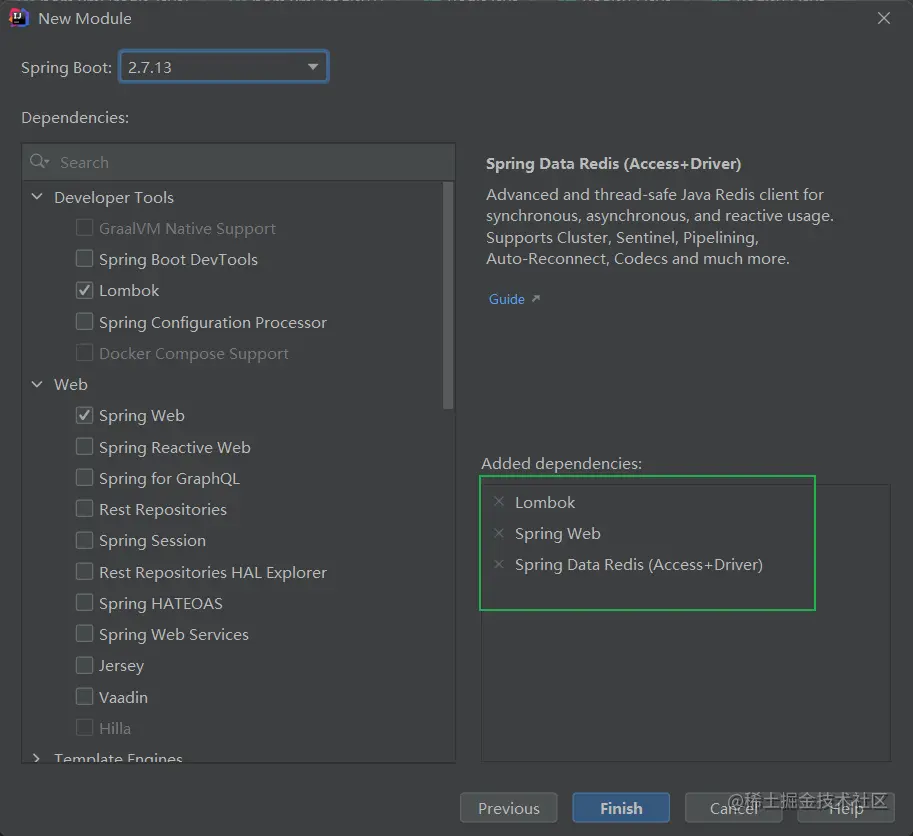Enable Jersey checkbox
Image resolution: width=913 pixels, height=836 pixels.
point(84,665)
